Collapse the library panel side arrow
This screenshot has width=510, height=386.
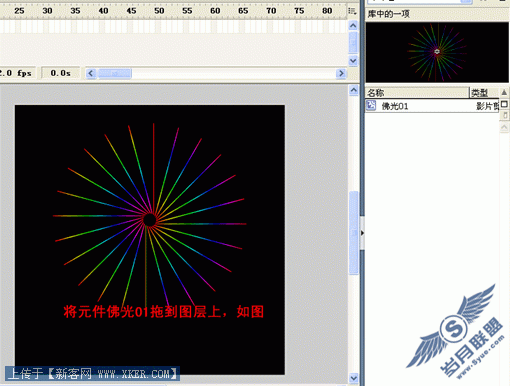tap(362, 233)
